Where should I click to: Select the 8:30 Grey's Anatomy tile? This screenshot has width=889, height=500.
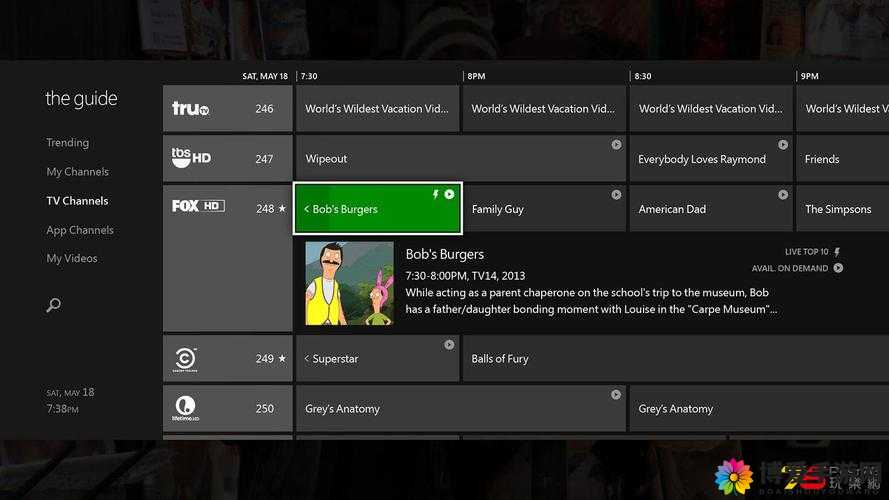759,408
